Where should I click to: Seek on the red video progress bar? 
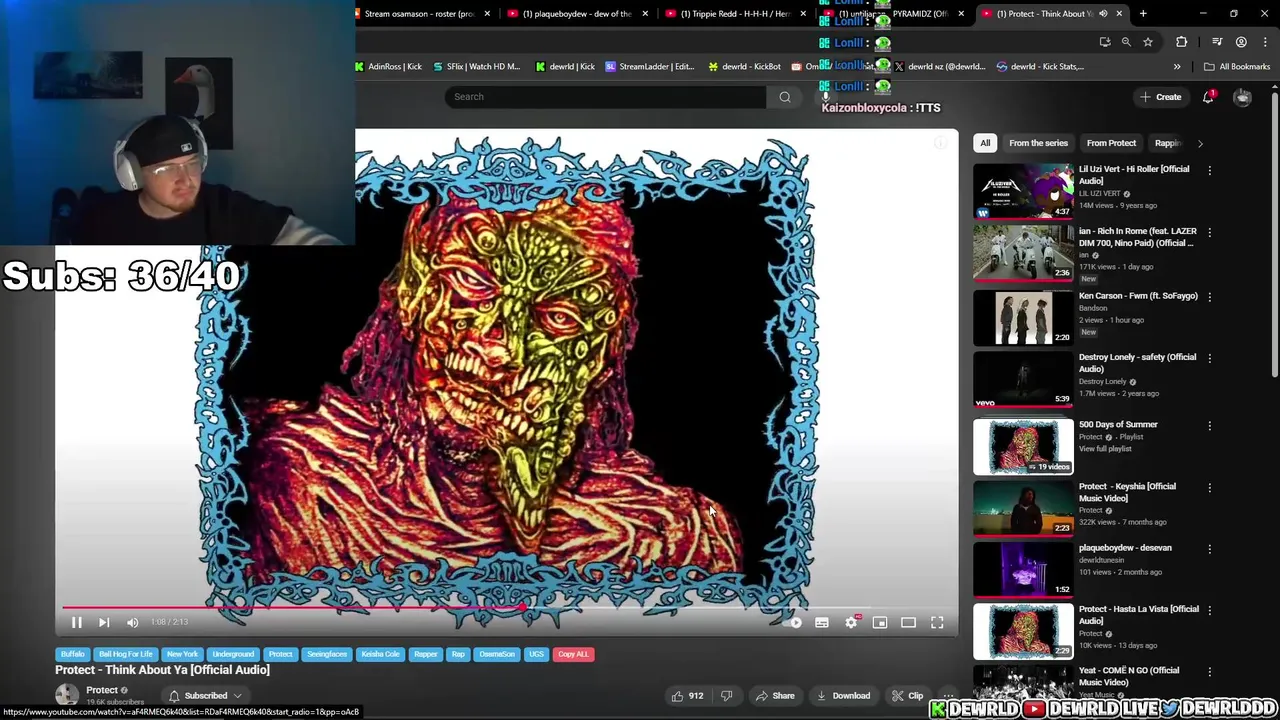tap(506, 606)
